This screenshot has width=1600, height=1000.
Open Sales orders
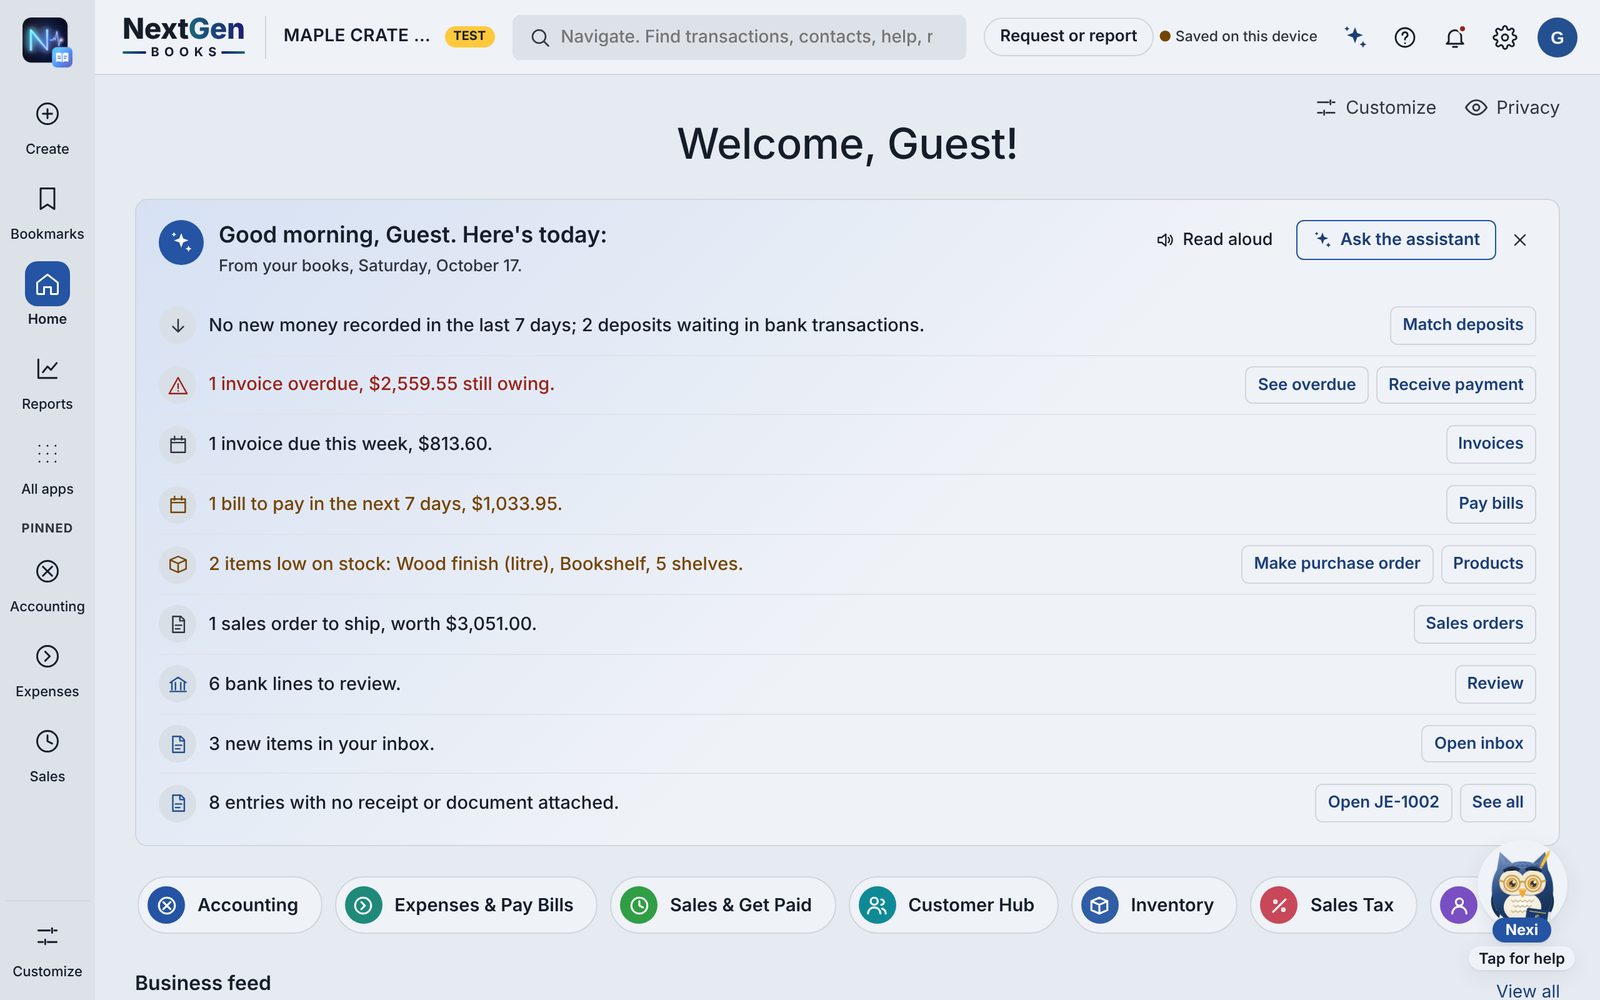(1474, 624)
